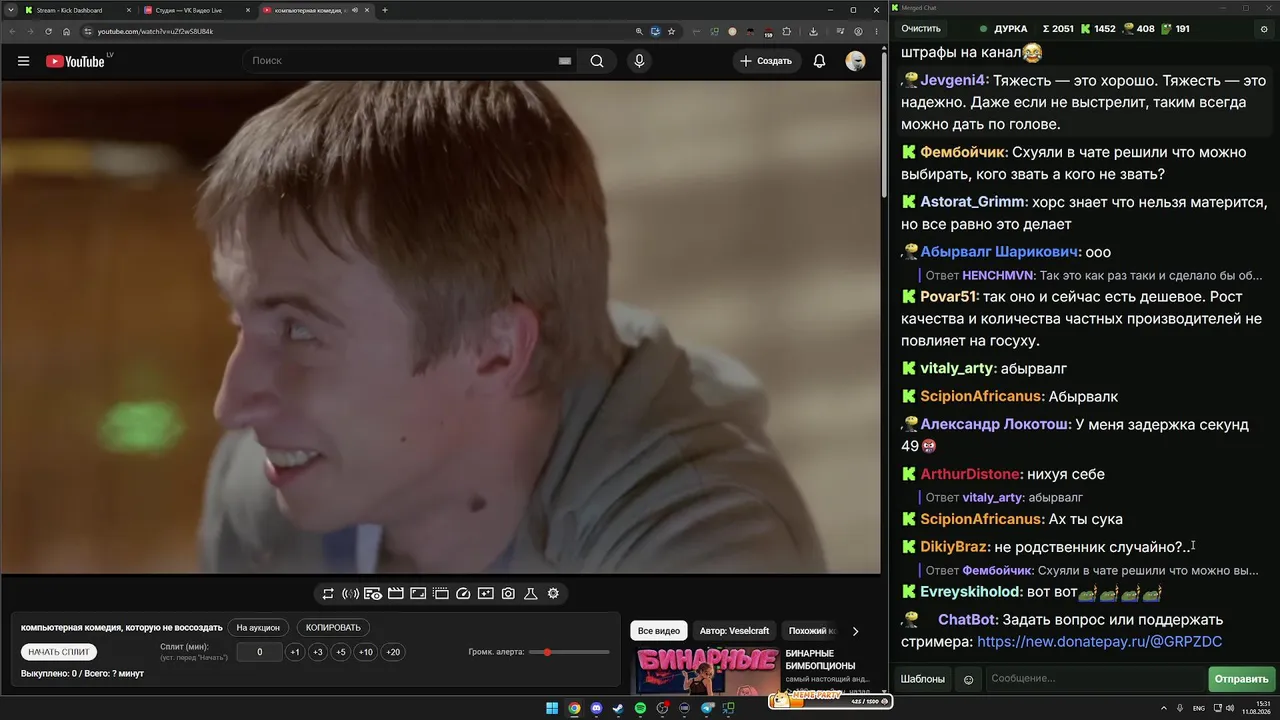The image size is (1280, 720).
Task: Open player toolbar gear settings
Action: (553, 594)
